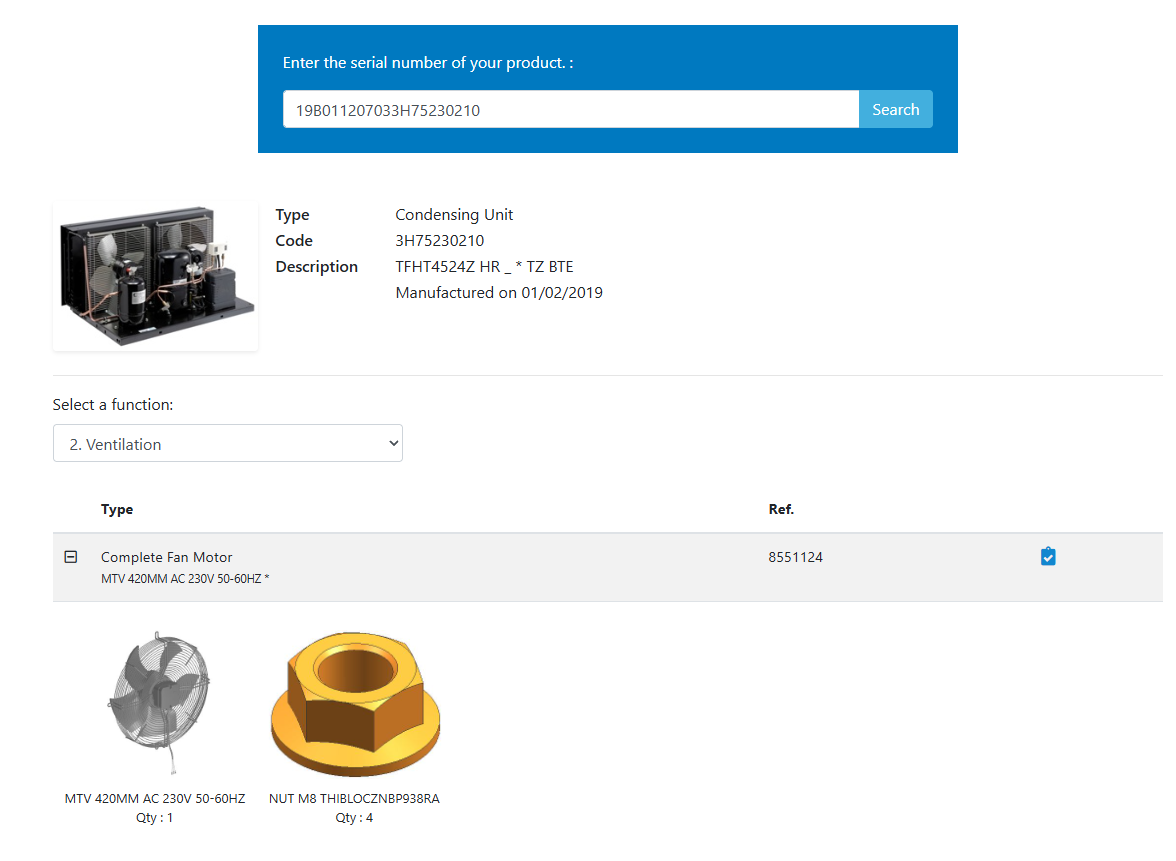The image size is (1176, 861).
Task: Open the condensing unit product thumbnail
Action: coord(156,275)
